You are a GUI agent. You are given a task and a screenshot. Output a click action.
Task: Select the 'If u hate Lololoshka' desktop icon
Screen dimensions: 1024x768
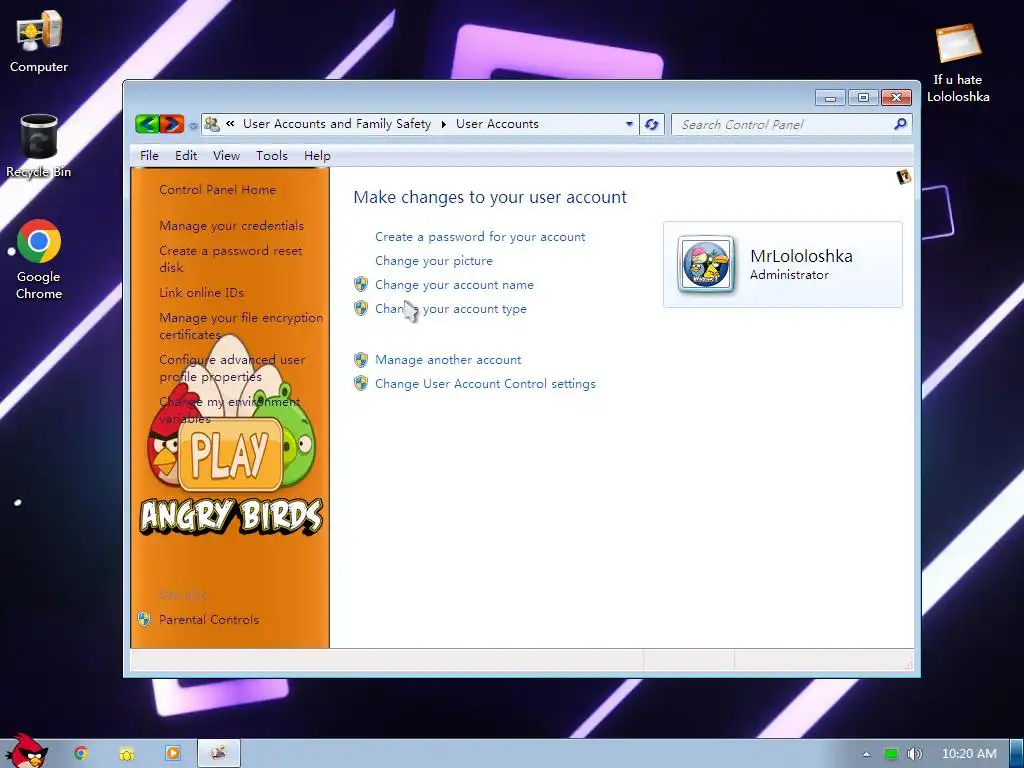[958, 63]
